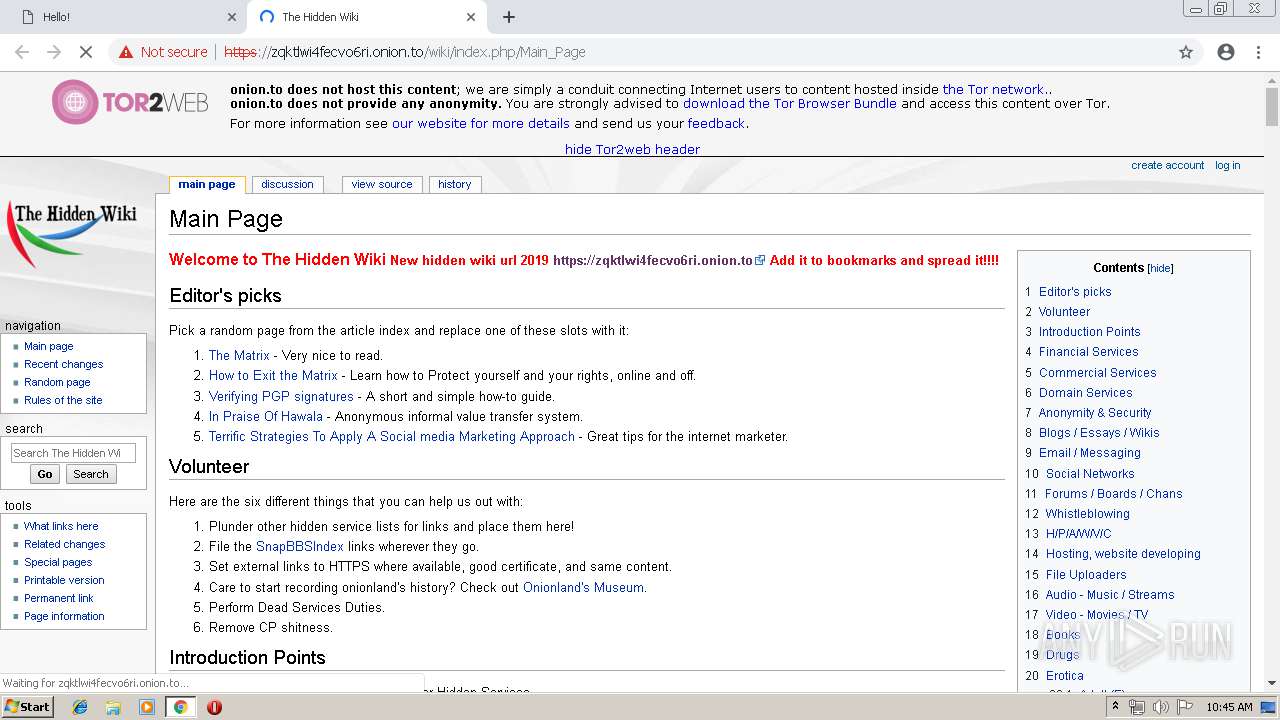The image size is (1280, 720).
Task: Click Chrome icon in the taskbar
Action: [x=180, y=707]
